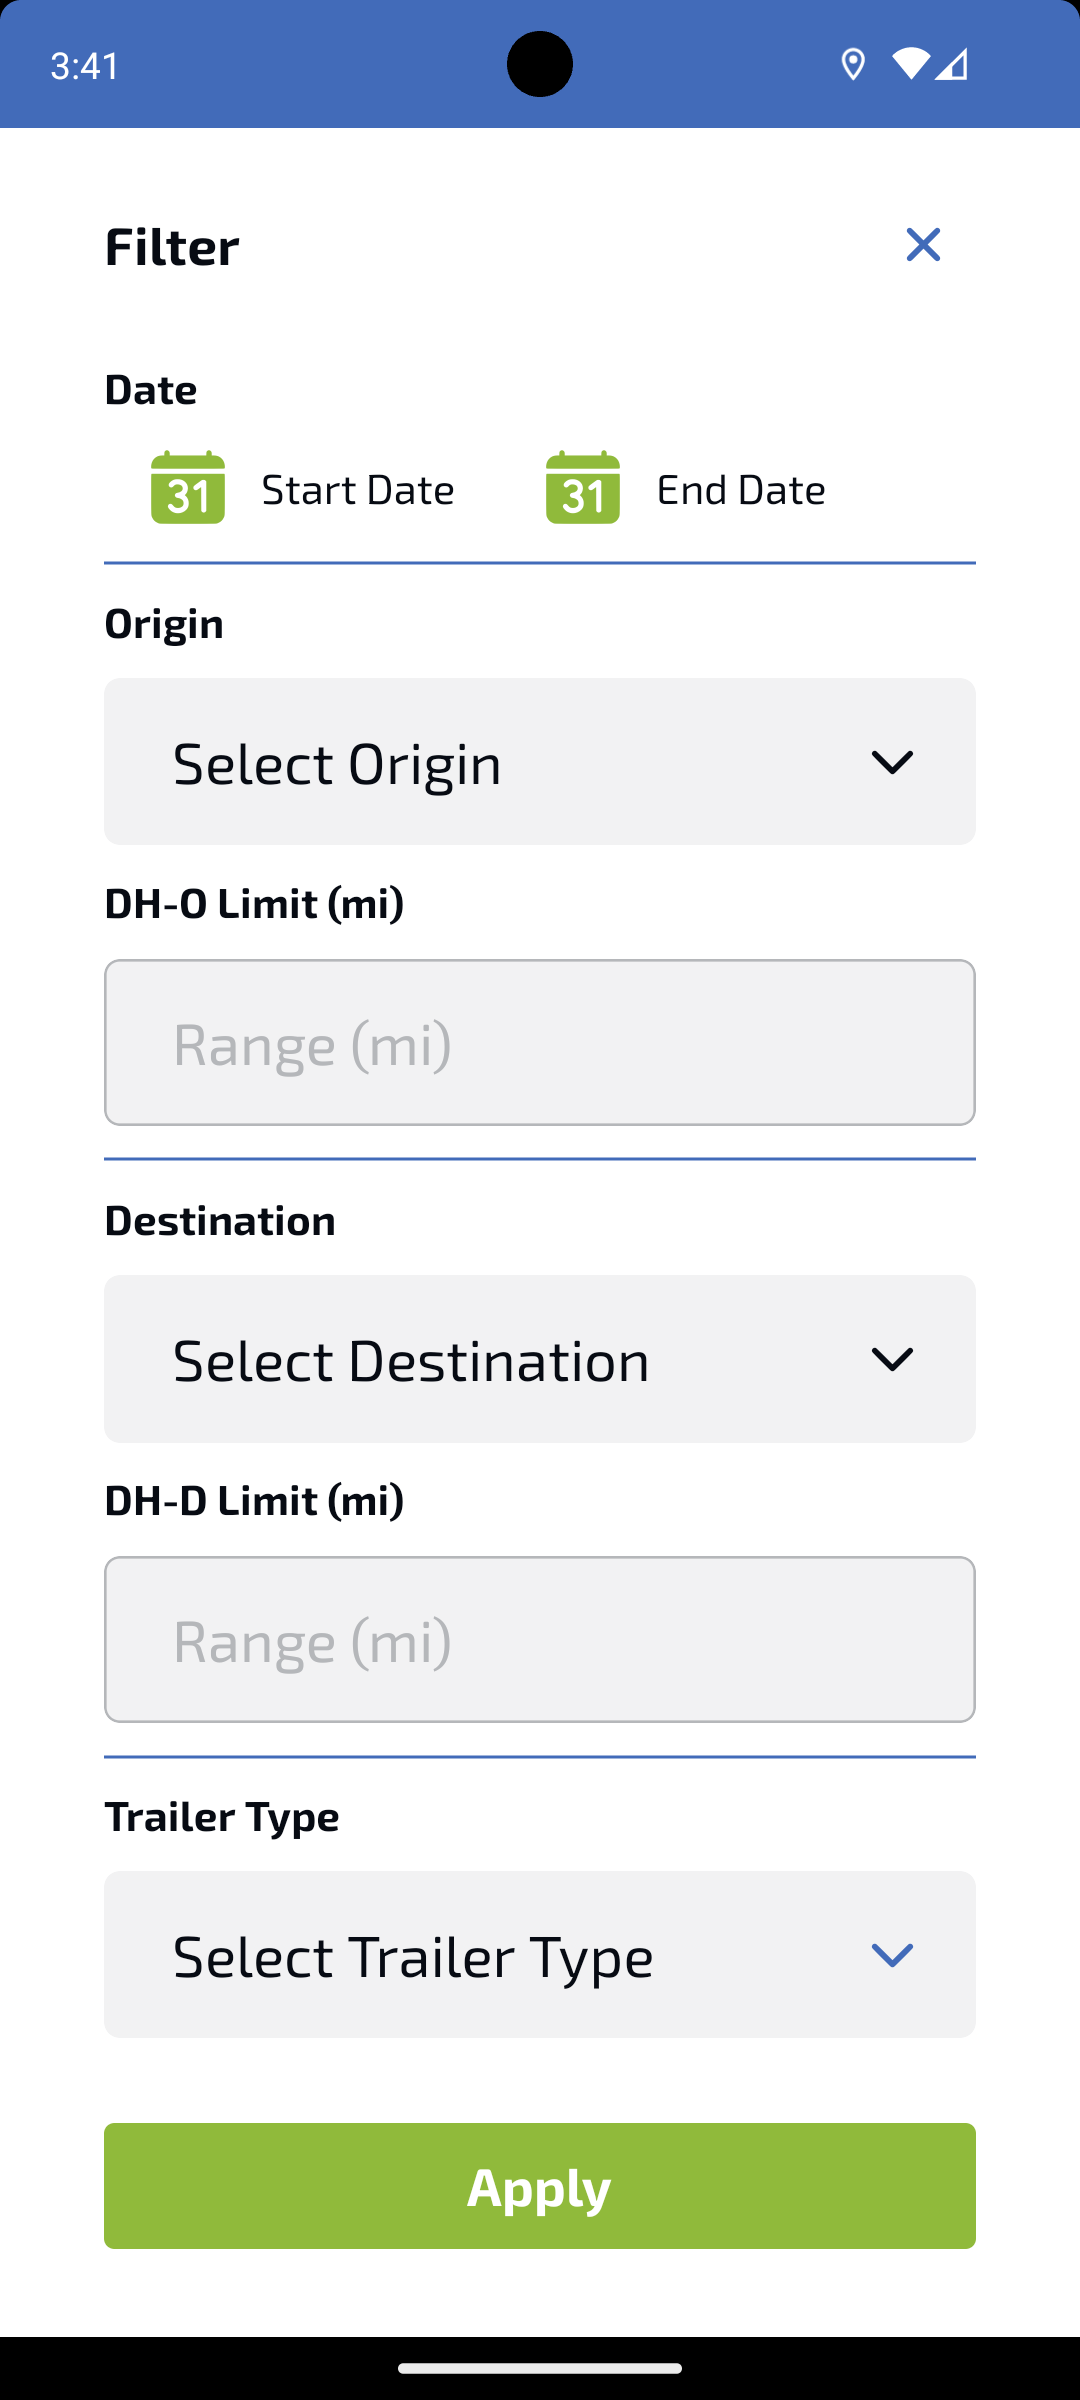Apply the filter settings

[540, 2186]
